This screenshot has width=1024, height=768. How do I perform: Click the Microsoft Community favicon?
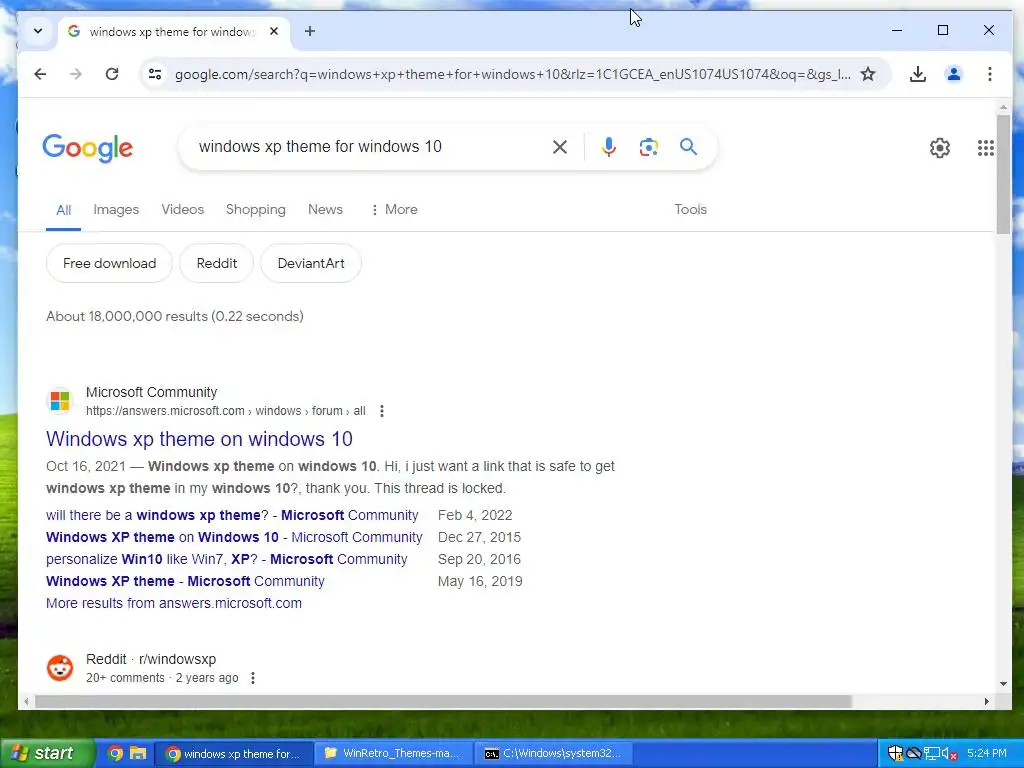tap(60, 400)
